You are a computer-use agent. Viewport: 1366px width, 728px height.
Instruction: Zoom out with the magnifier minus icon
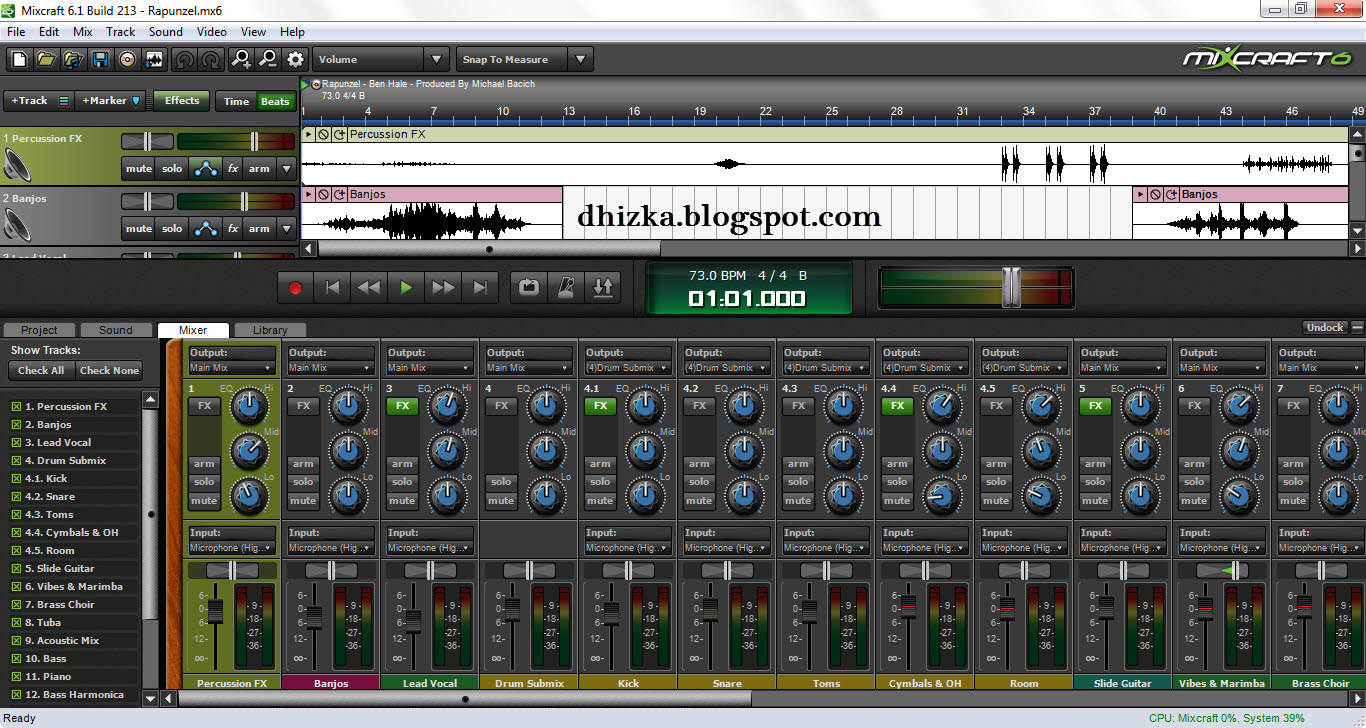tap(268, 60)
